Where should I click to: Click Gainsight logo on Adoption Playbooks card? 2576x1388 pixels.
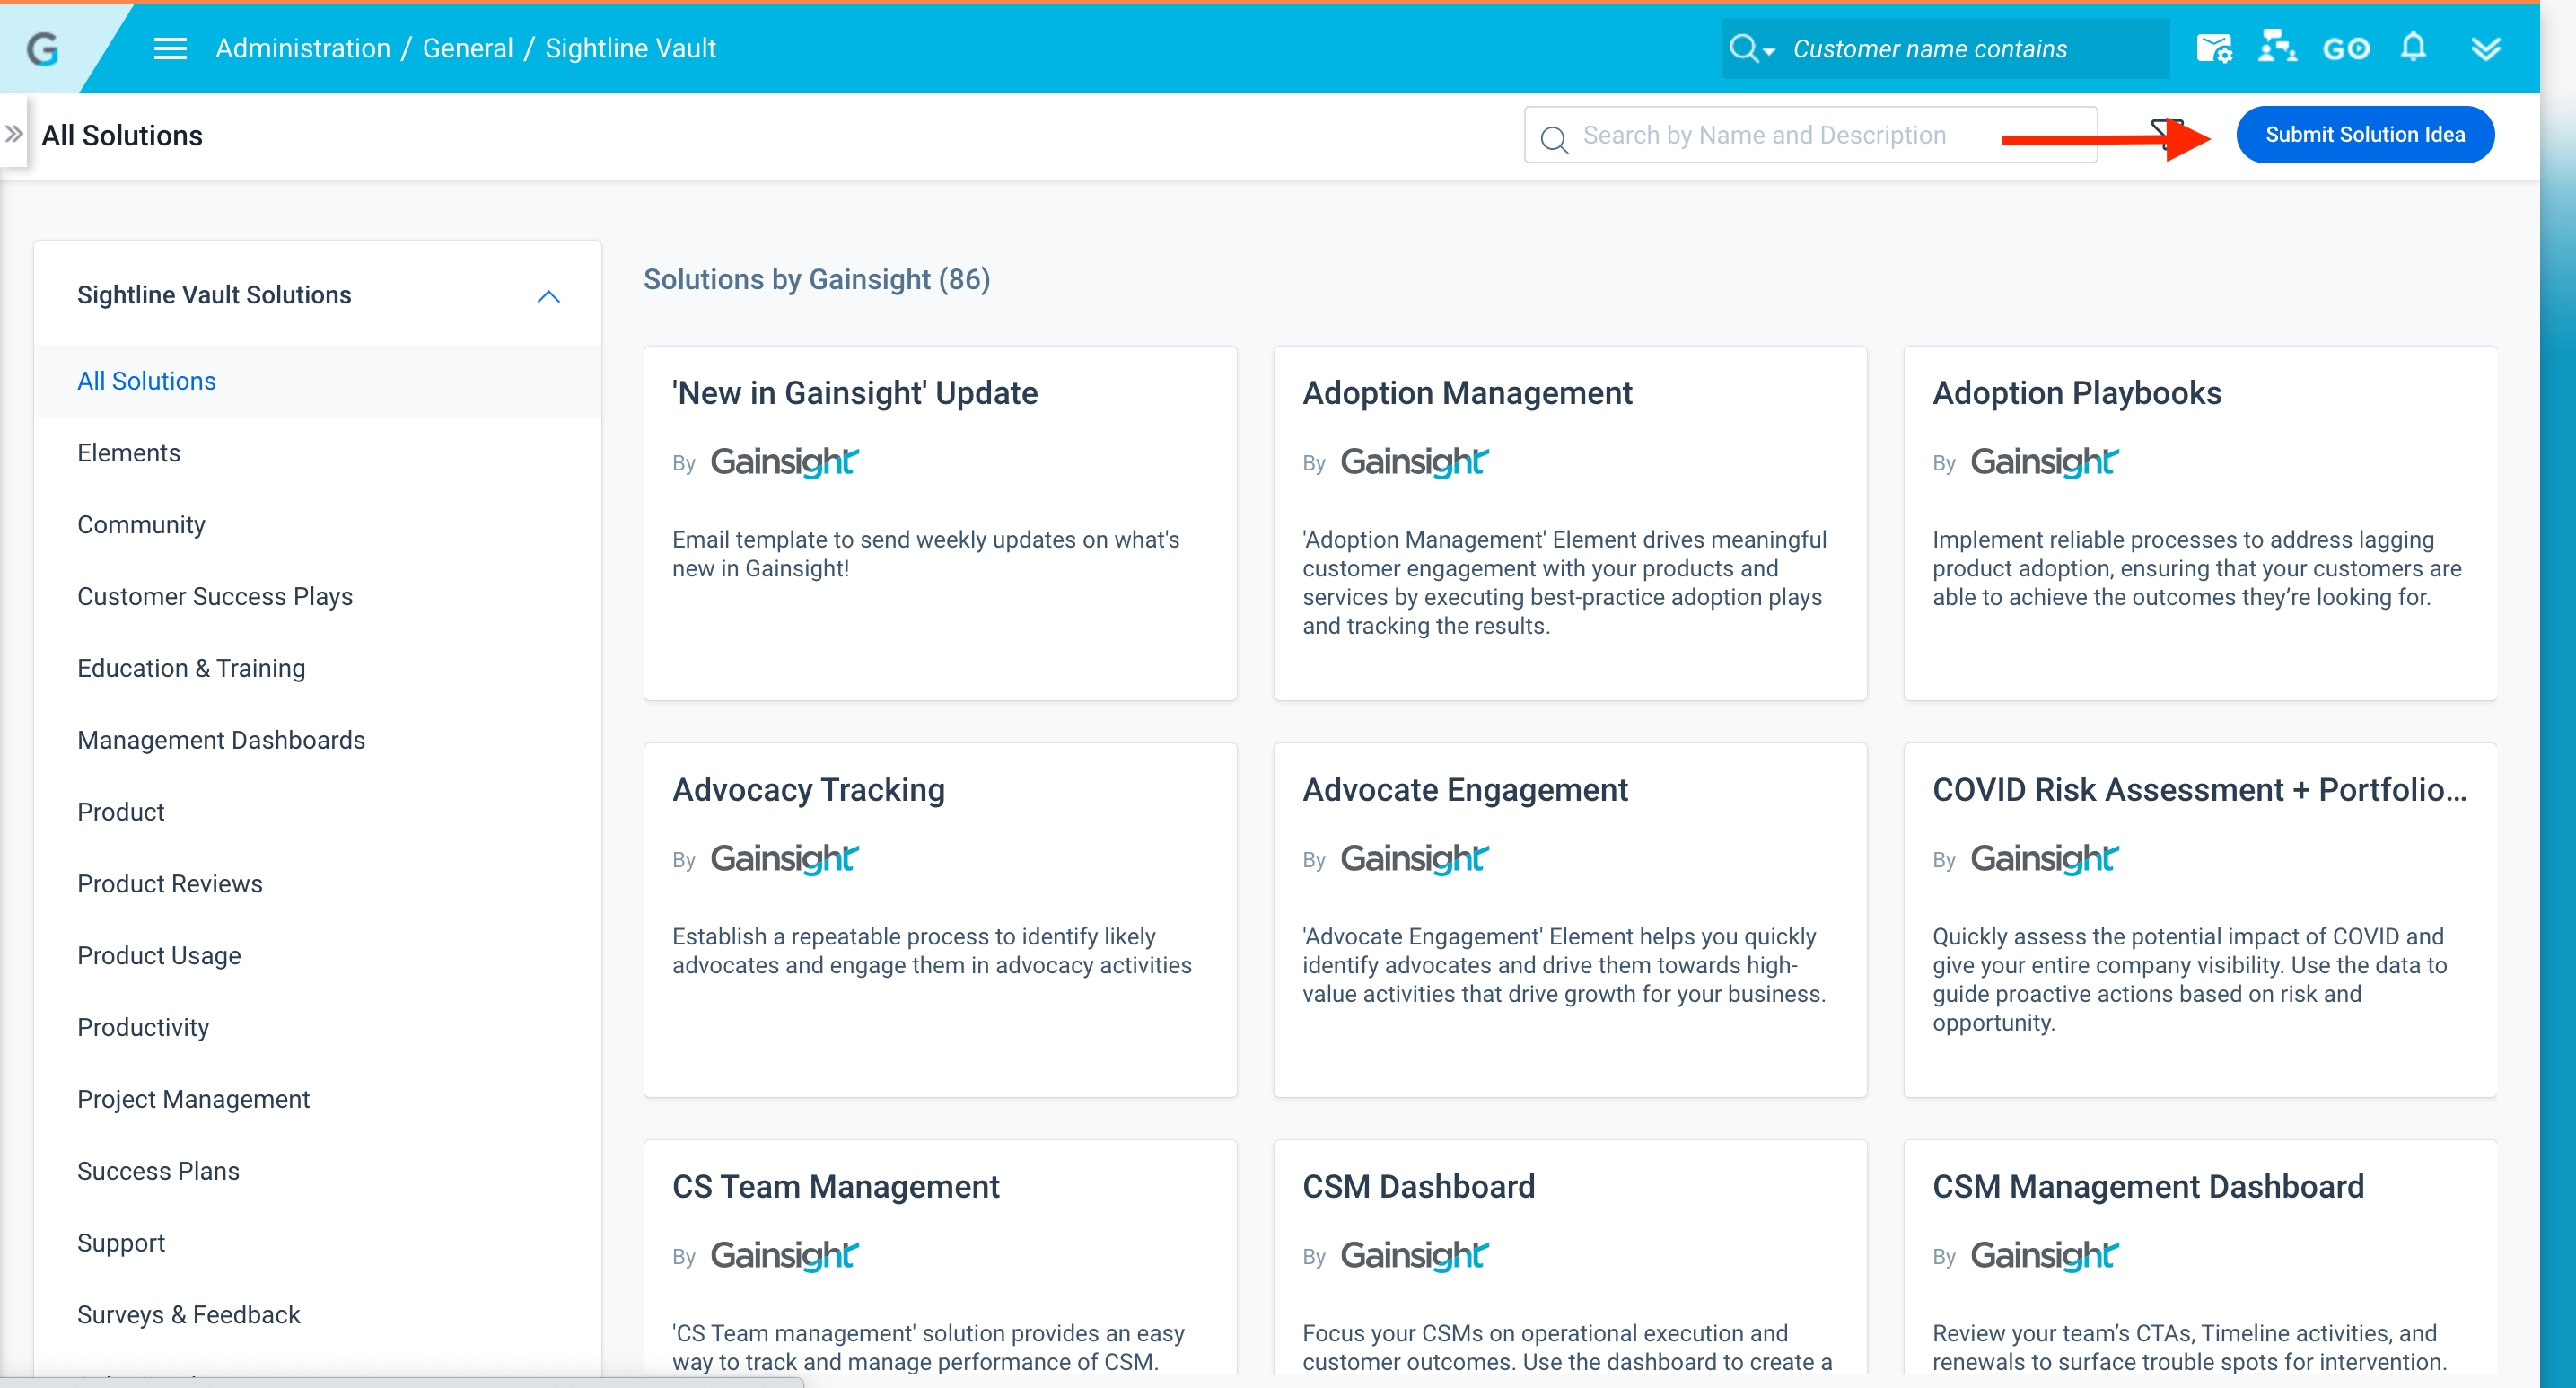2045,462
